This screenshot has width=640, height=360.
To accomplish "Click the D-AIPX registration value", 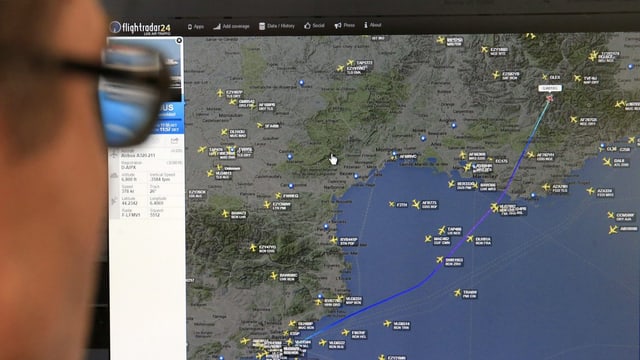I will pyautogui.click(x=129, y=167).
